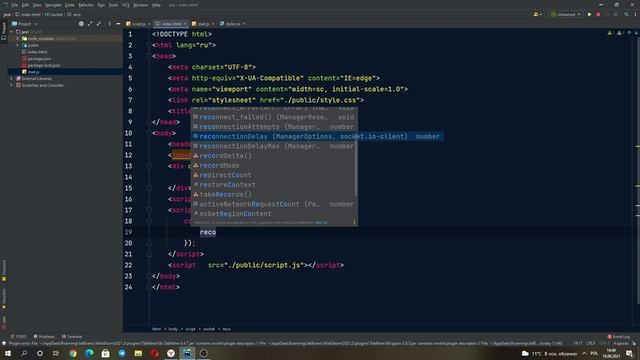
Task: Select package-lock.json in the project tree
Action: [44, 65]
